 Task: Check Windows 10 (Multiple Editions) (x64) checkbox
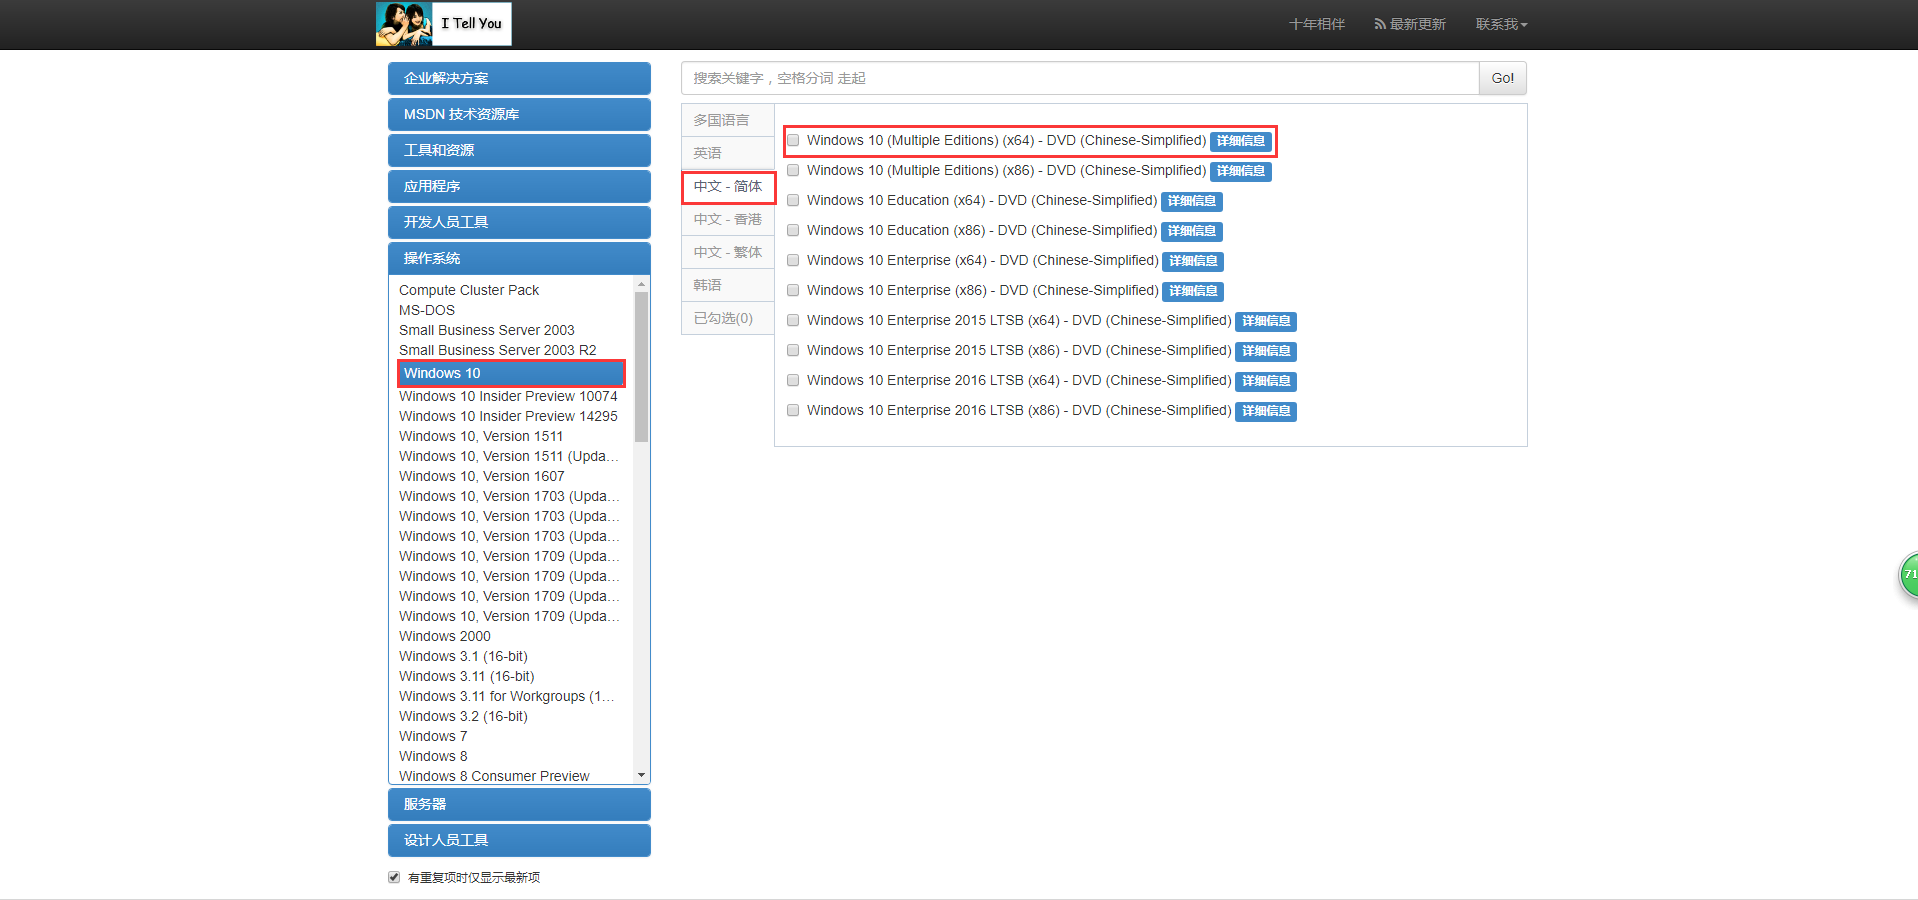[x=793, y=141]
